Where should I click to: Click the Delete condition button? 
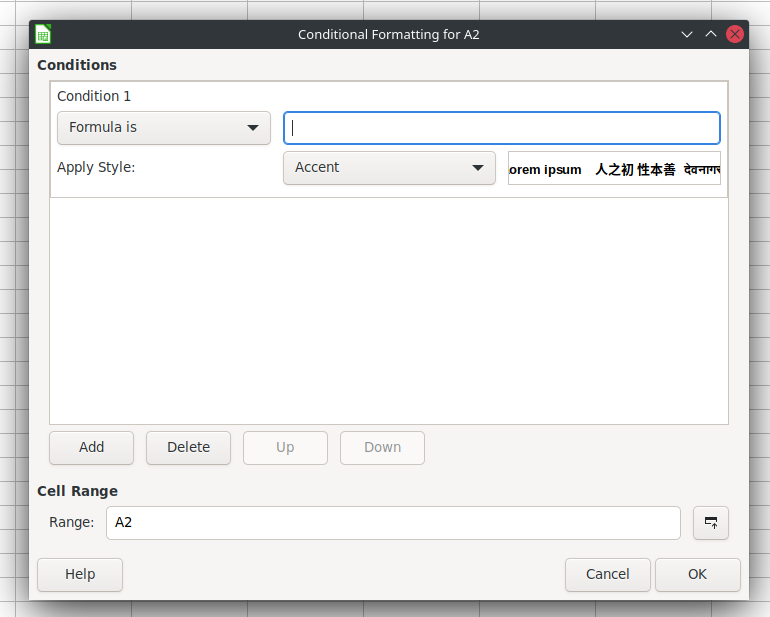189,448
